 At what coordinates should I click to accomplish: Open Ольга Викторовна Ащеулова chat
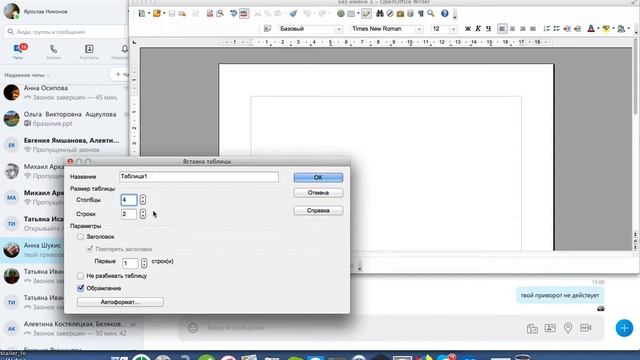pos(64,119)
